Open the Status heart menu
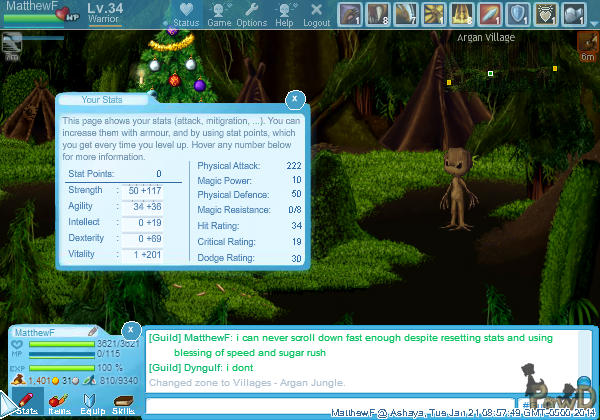The height and width of the screenshot is (420, 600). 185,14
